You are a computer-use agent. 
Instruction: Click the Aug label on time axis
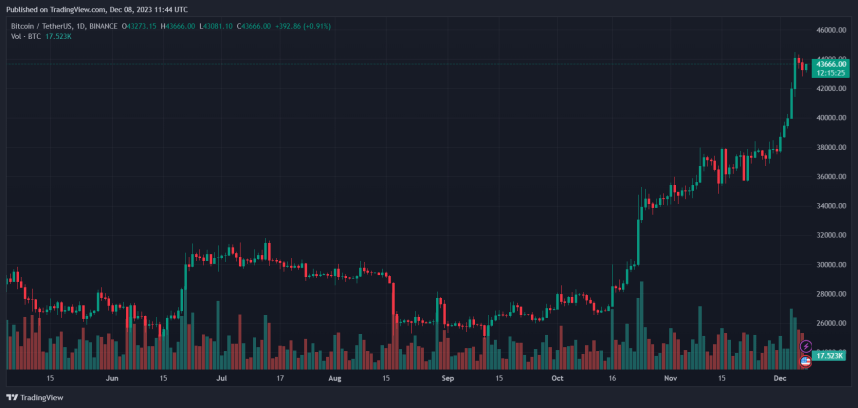(x=334, y=379)
